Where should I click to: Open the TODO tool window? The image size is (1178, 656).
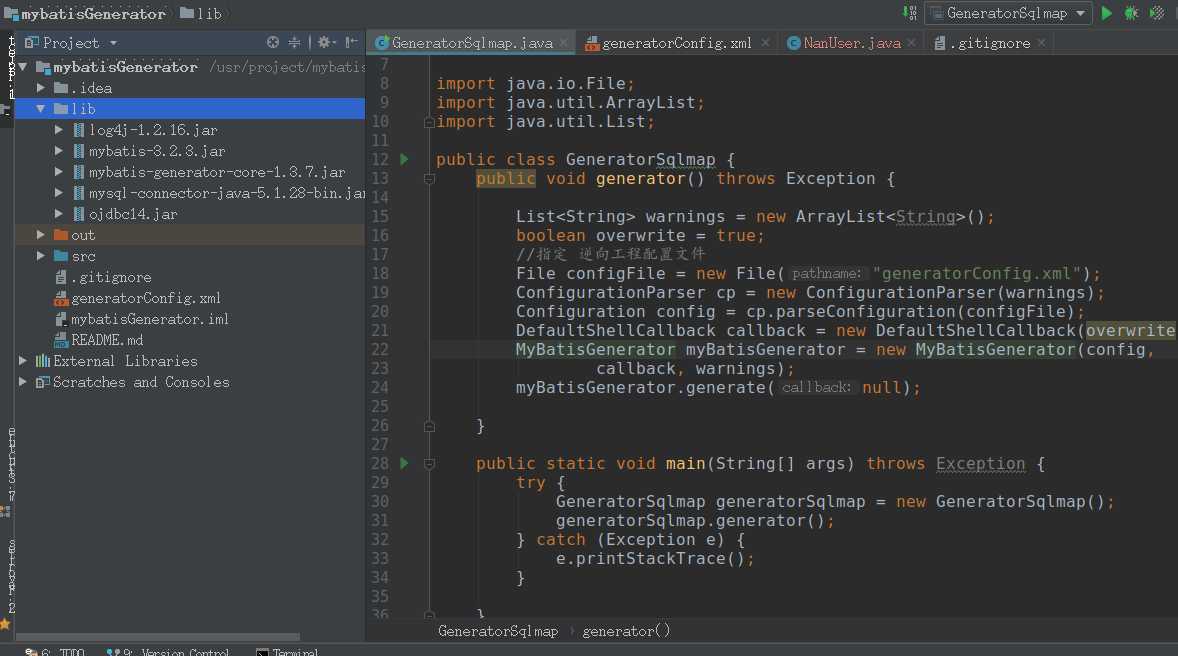click(55, 651)
